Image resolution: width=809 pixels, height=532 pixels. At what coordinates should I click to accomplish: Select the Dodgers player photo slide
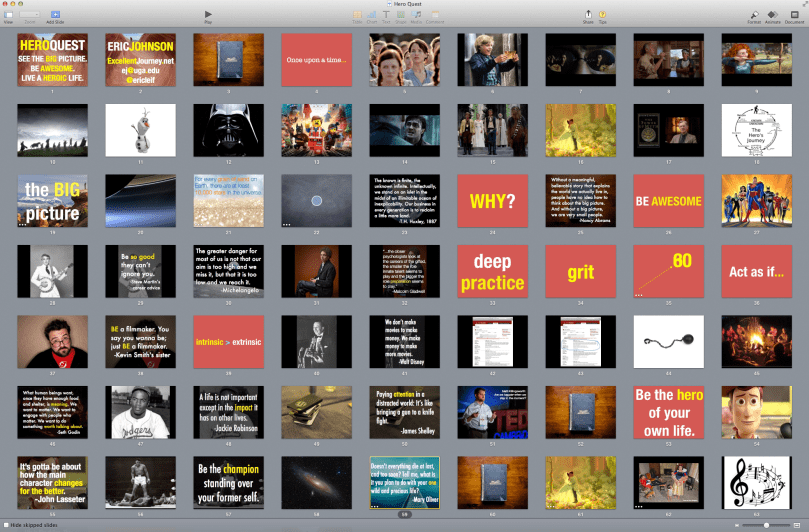click(x=140, y=412)
